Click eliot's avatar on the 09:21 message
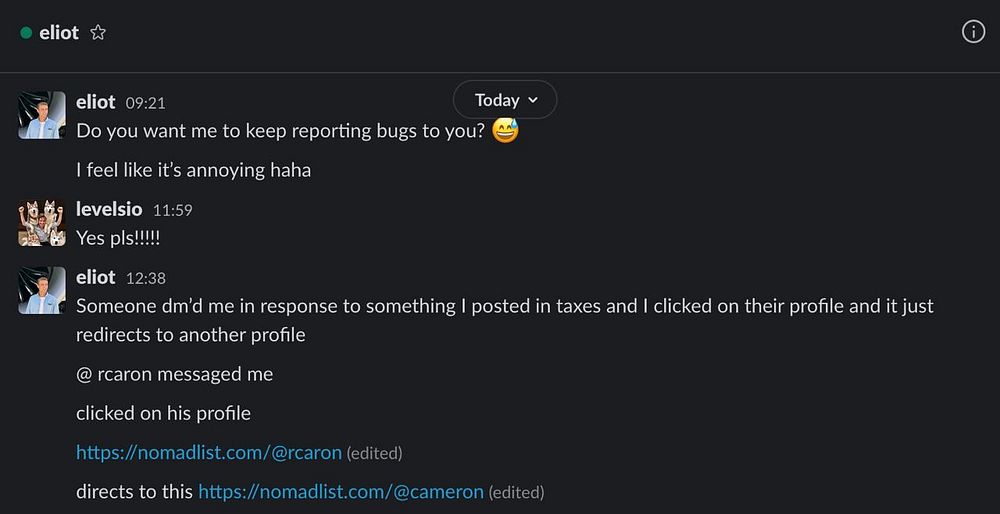Image resolution: width=1000 pixels, height=514 pixels. click(x=42, y=115)
